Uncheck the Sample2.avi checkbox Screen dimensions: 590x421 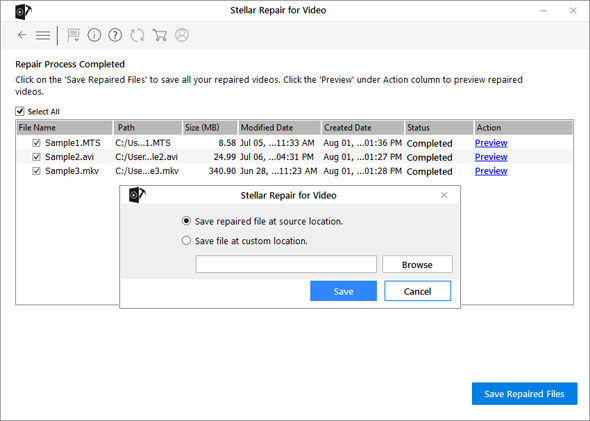pos(36,157)
